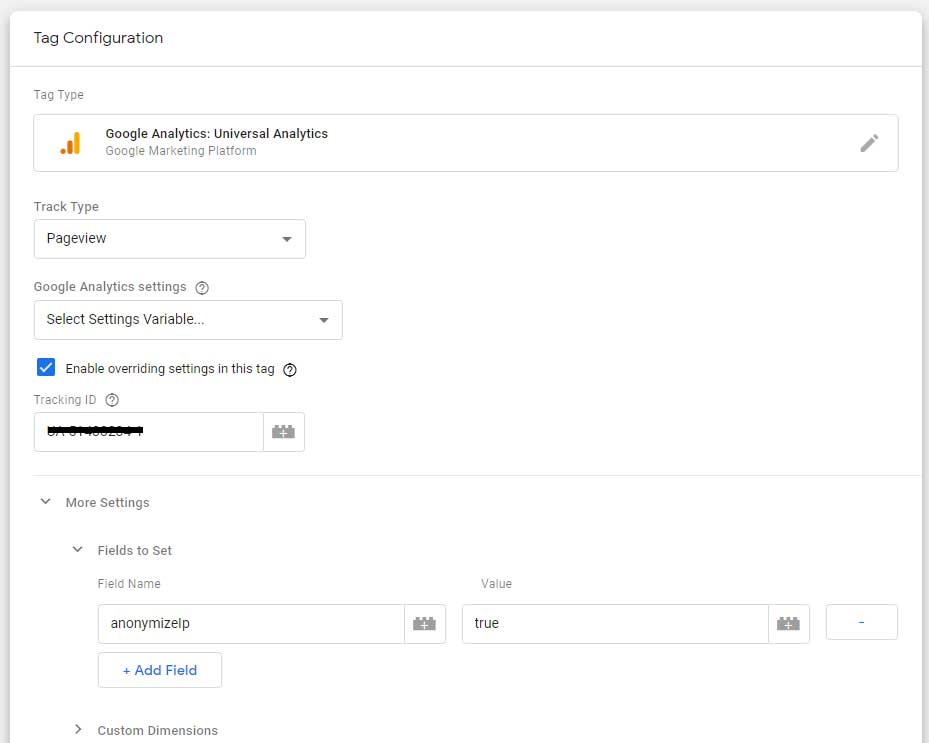The height and width of the screenshot is (743, 929).
Task: Click the Google Analytics bar chart logo
Action: [x=70, y=144]
